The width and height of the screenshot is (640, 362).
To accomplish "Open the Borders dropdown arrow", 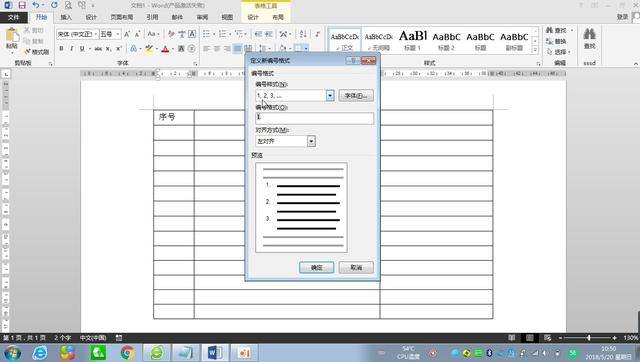I will tap(306, 49).
